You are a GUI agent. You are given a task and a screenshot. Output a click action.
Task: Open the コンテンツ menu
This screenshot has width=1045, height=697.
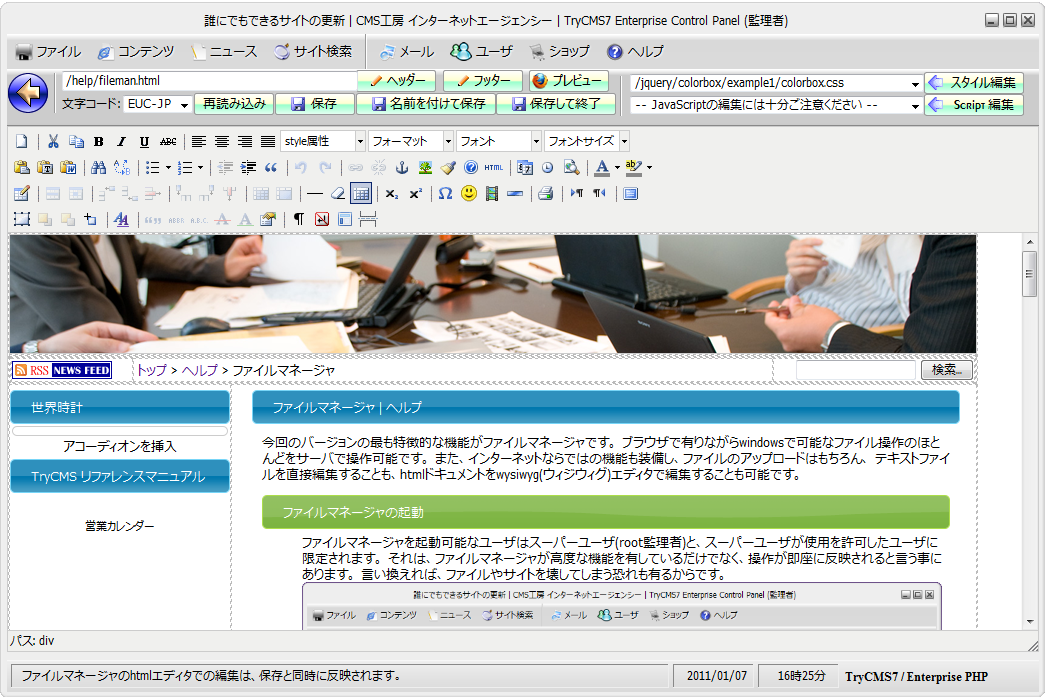[x=135, y=52]
